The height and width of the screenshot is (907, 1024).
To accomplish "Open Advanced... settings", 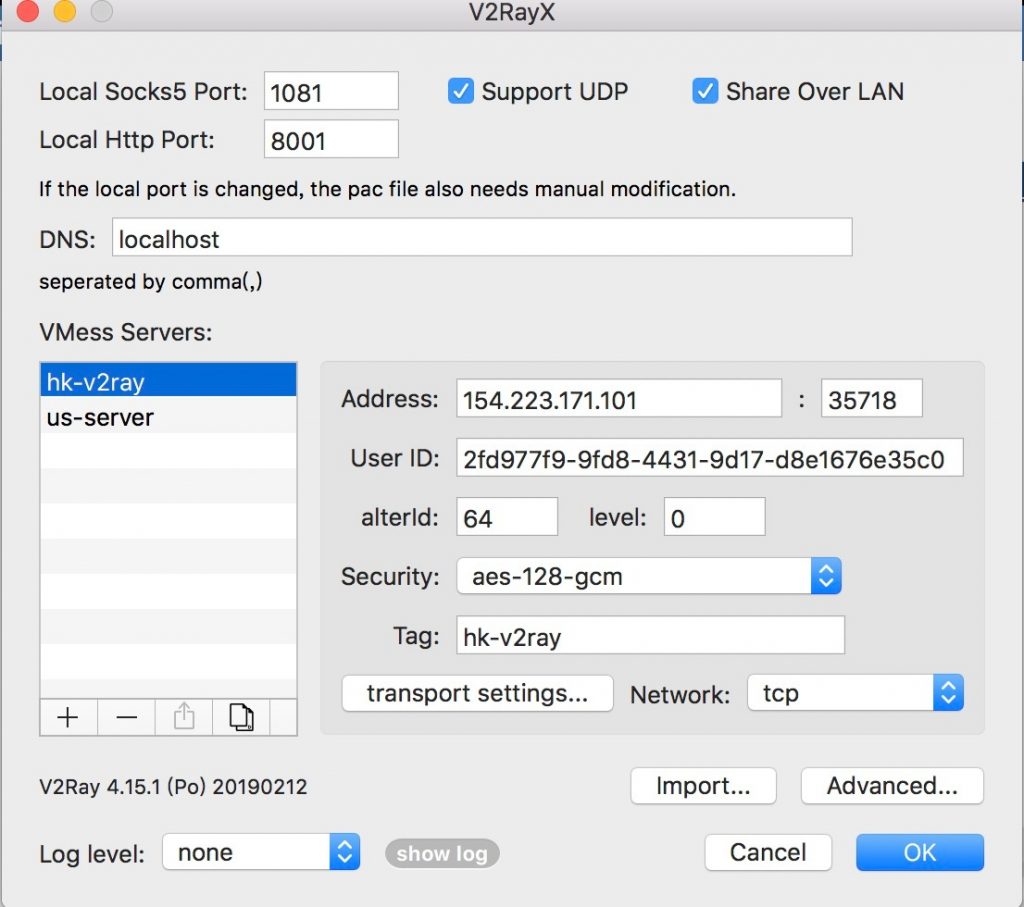I will pos(892,786).
